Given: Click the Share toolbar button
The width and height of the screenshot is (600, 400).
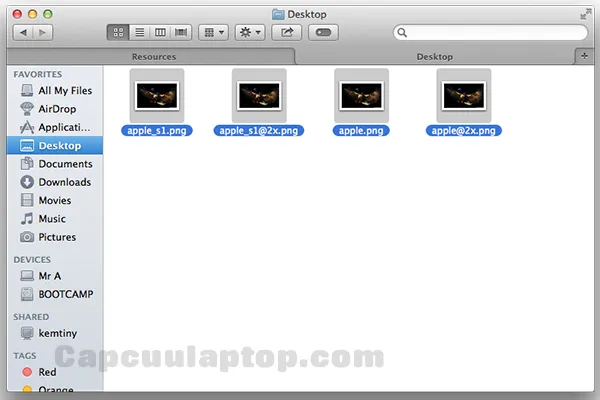Looking at the screenshot, I should [287, 33].
